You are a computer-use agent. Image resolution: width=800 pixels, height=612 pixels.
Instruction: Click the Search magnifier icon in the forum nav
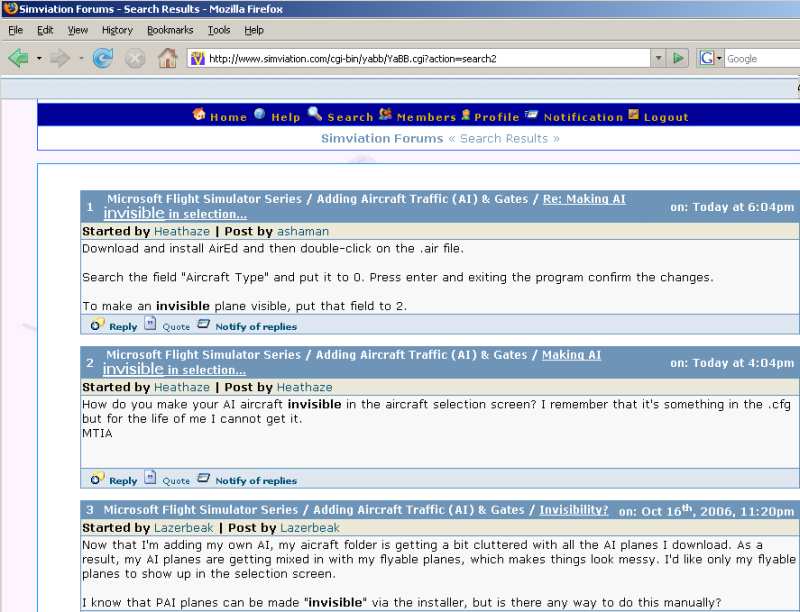315,114
